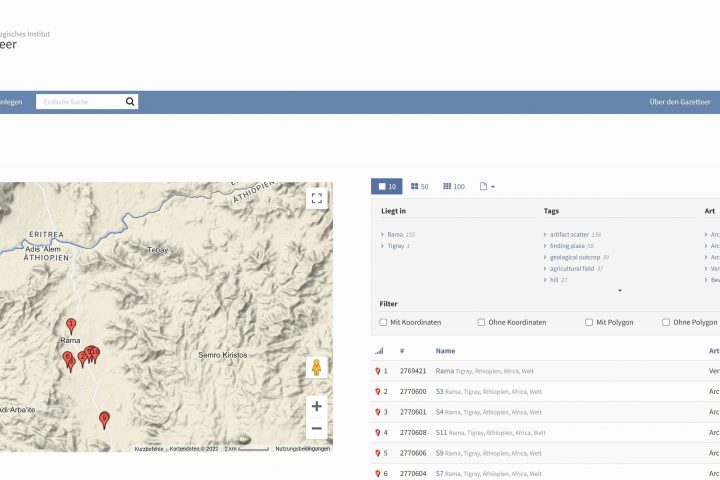
Task: Check the Mit Polygon filter
Action: pos(589,322)
